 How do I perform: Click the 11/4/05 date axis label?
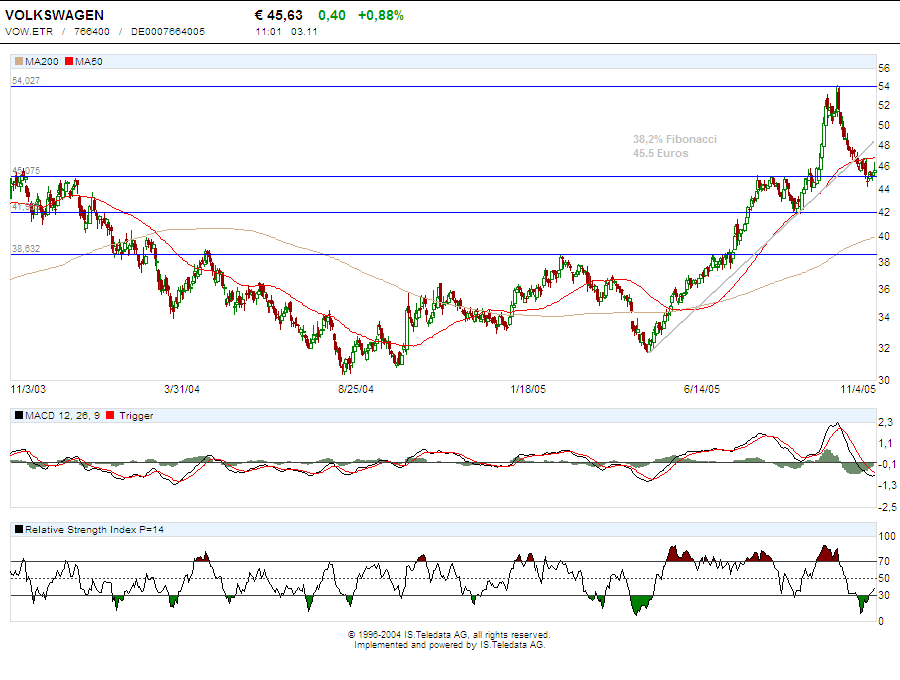click(x=858, y=389)
